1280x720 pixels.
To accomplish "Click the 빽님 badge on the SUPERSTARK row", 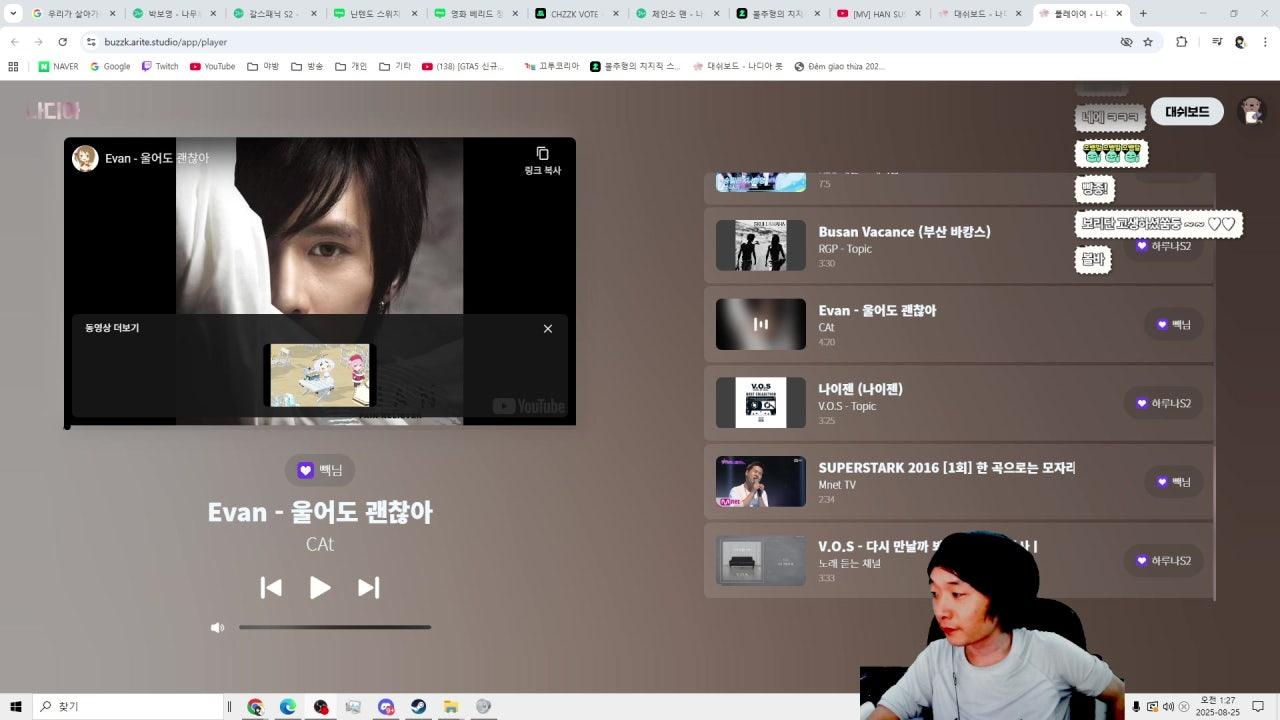I will (x=1174, y=482).
